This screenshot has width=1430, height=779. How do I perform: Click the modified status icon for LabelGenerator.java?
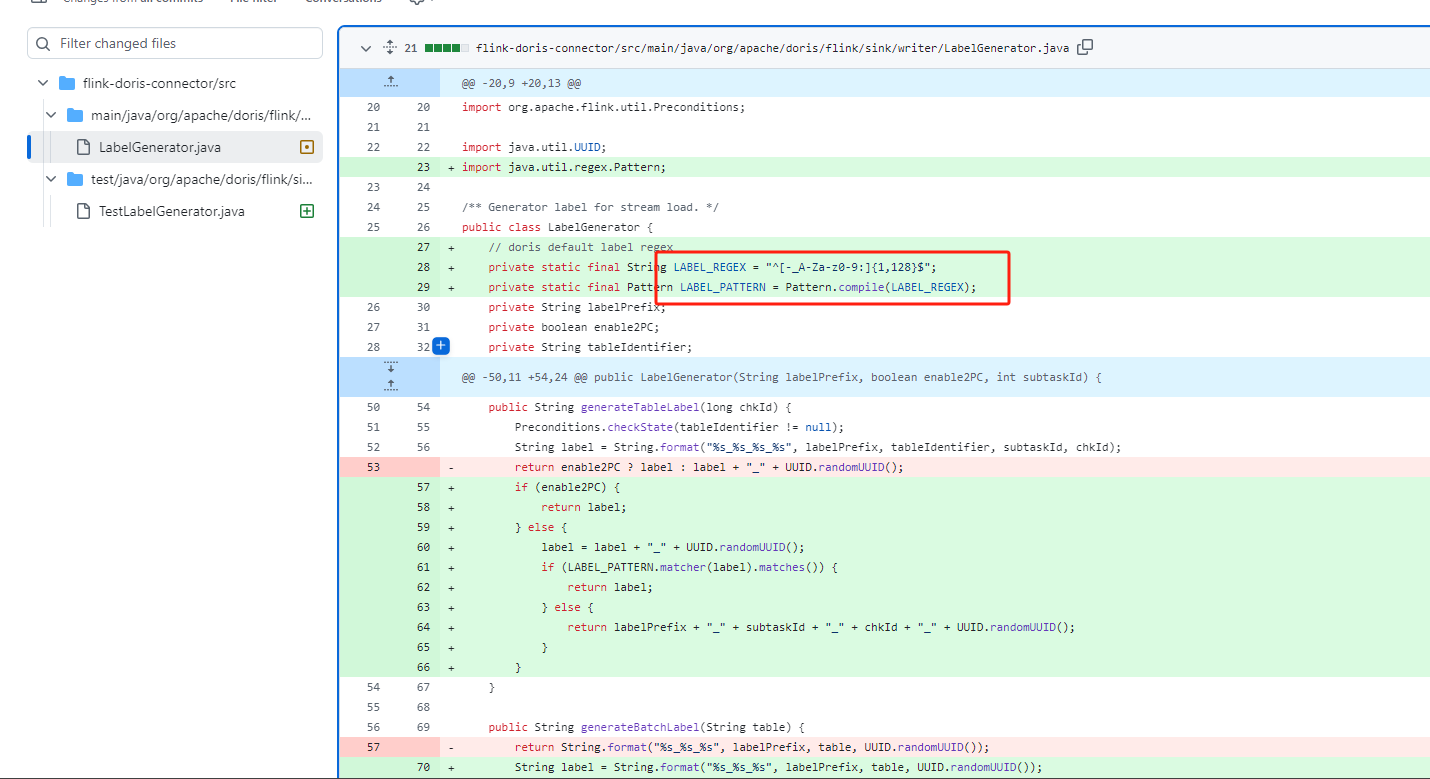[307, 147]
